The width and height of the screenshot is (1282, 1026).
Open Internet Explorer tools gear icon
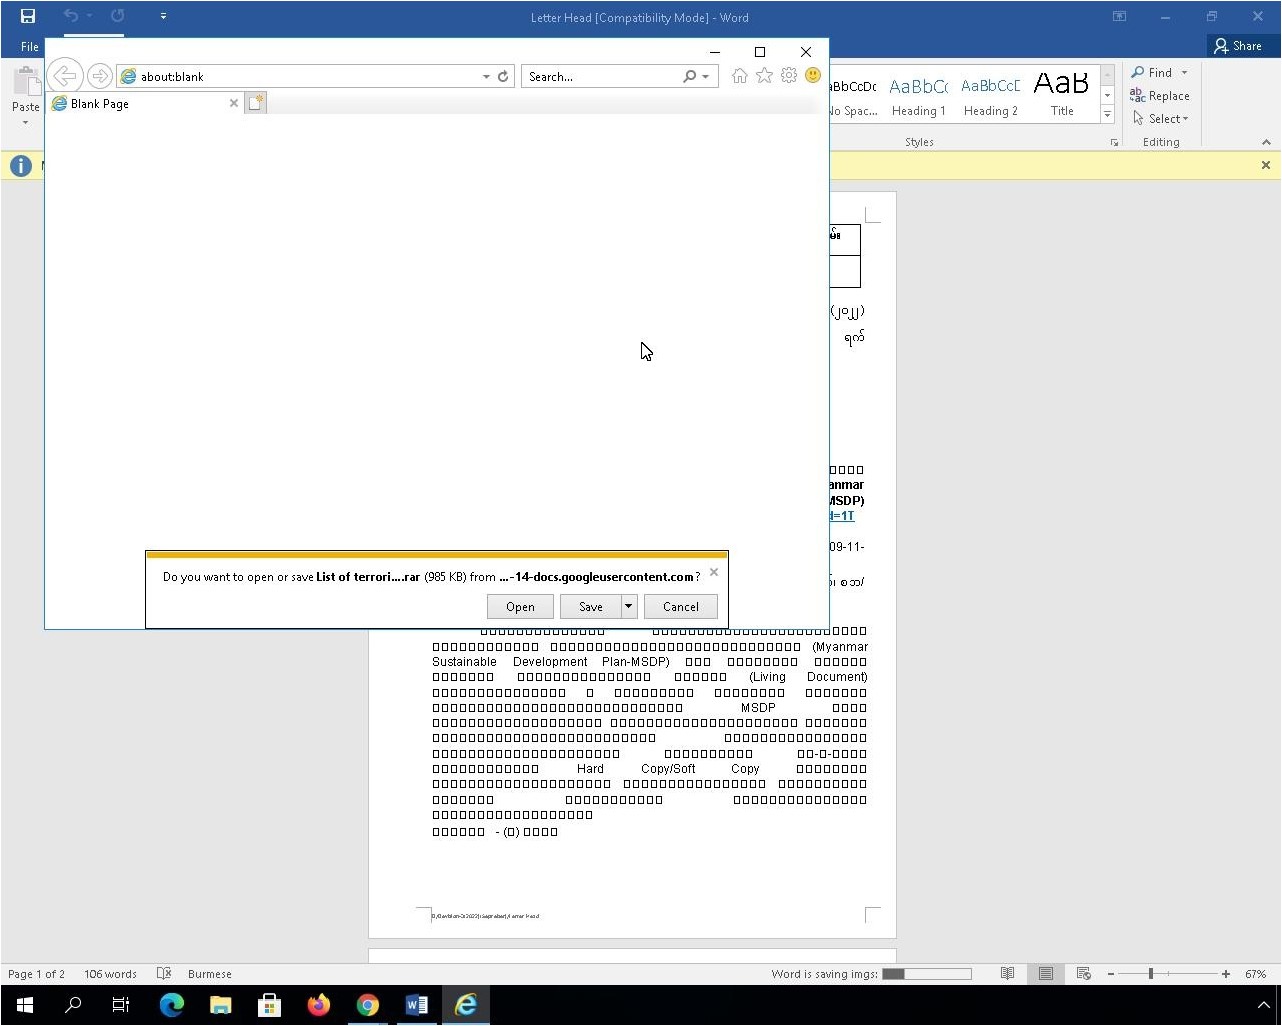(789, 76)
